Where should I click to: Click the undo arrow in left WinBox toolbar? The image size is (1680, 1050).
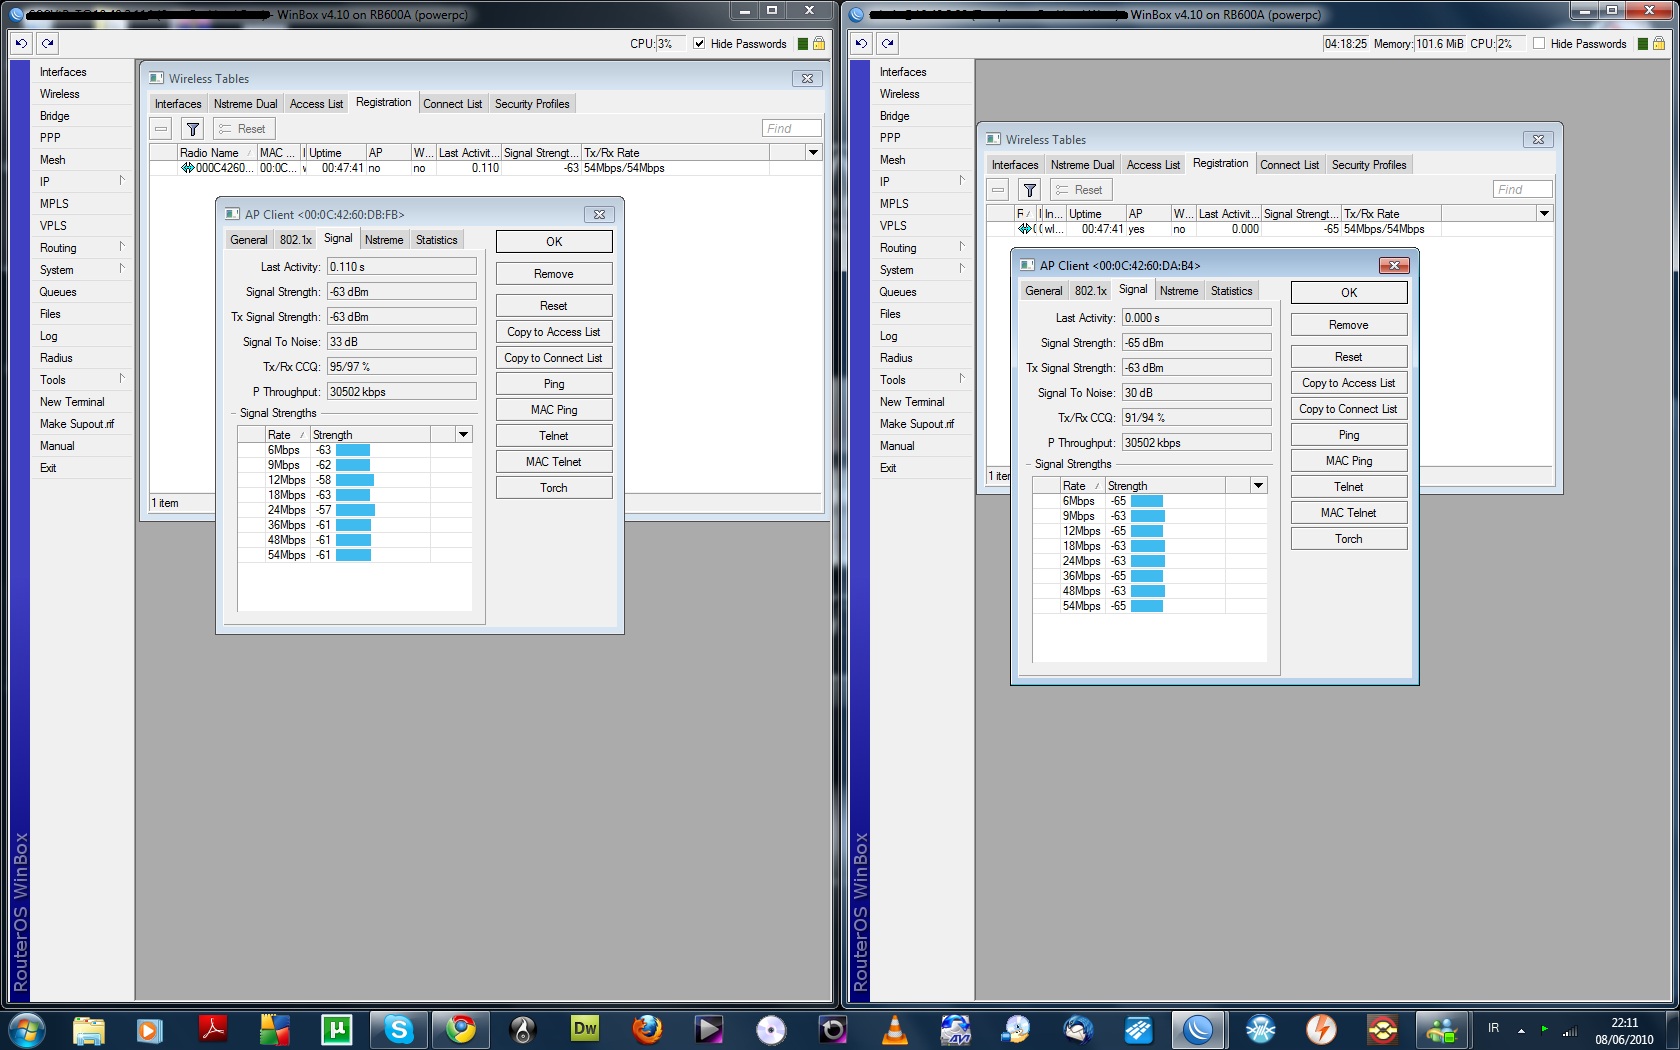tap(21, 43)
